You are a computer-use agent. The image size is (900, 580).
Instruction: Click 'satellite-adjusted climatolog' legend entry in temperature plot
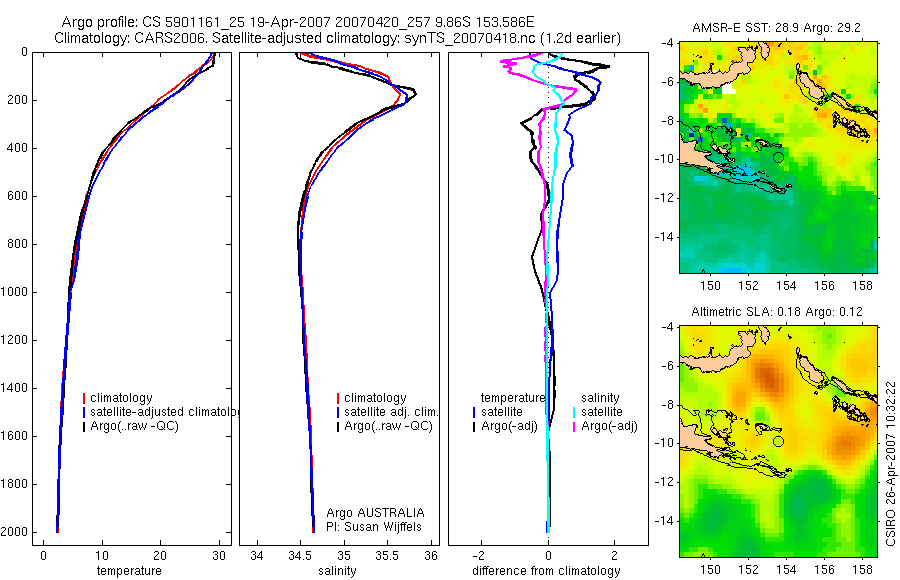pyautogui.click(x=164, y=412)
